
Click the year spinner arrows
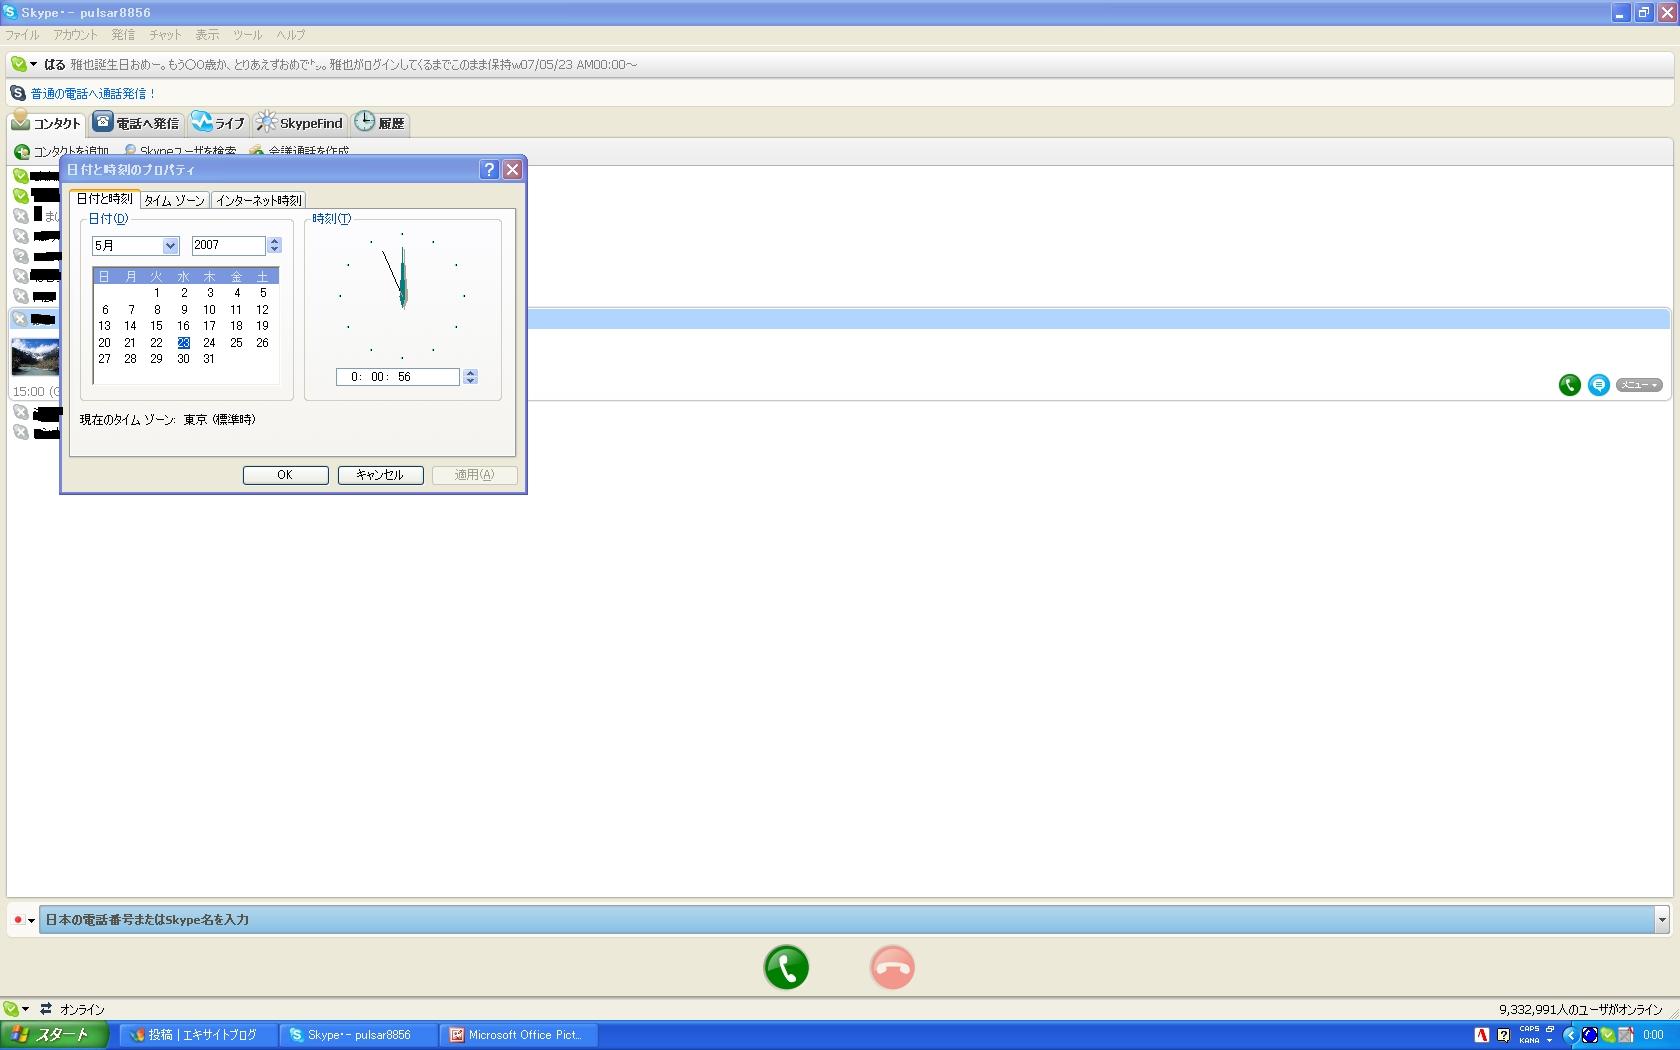(x=275, y=245)
